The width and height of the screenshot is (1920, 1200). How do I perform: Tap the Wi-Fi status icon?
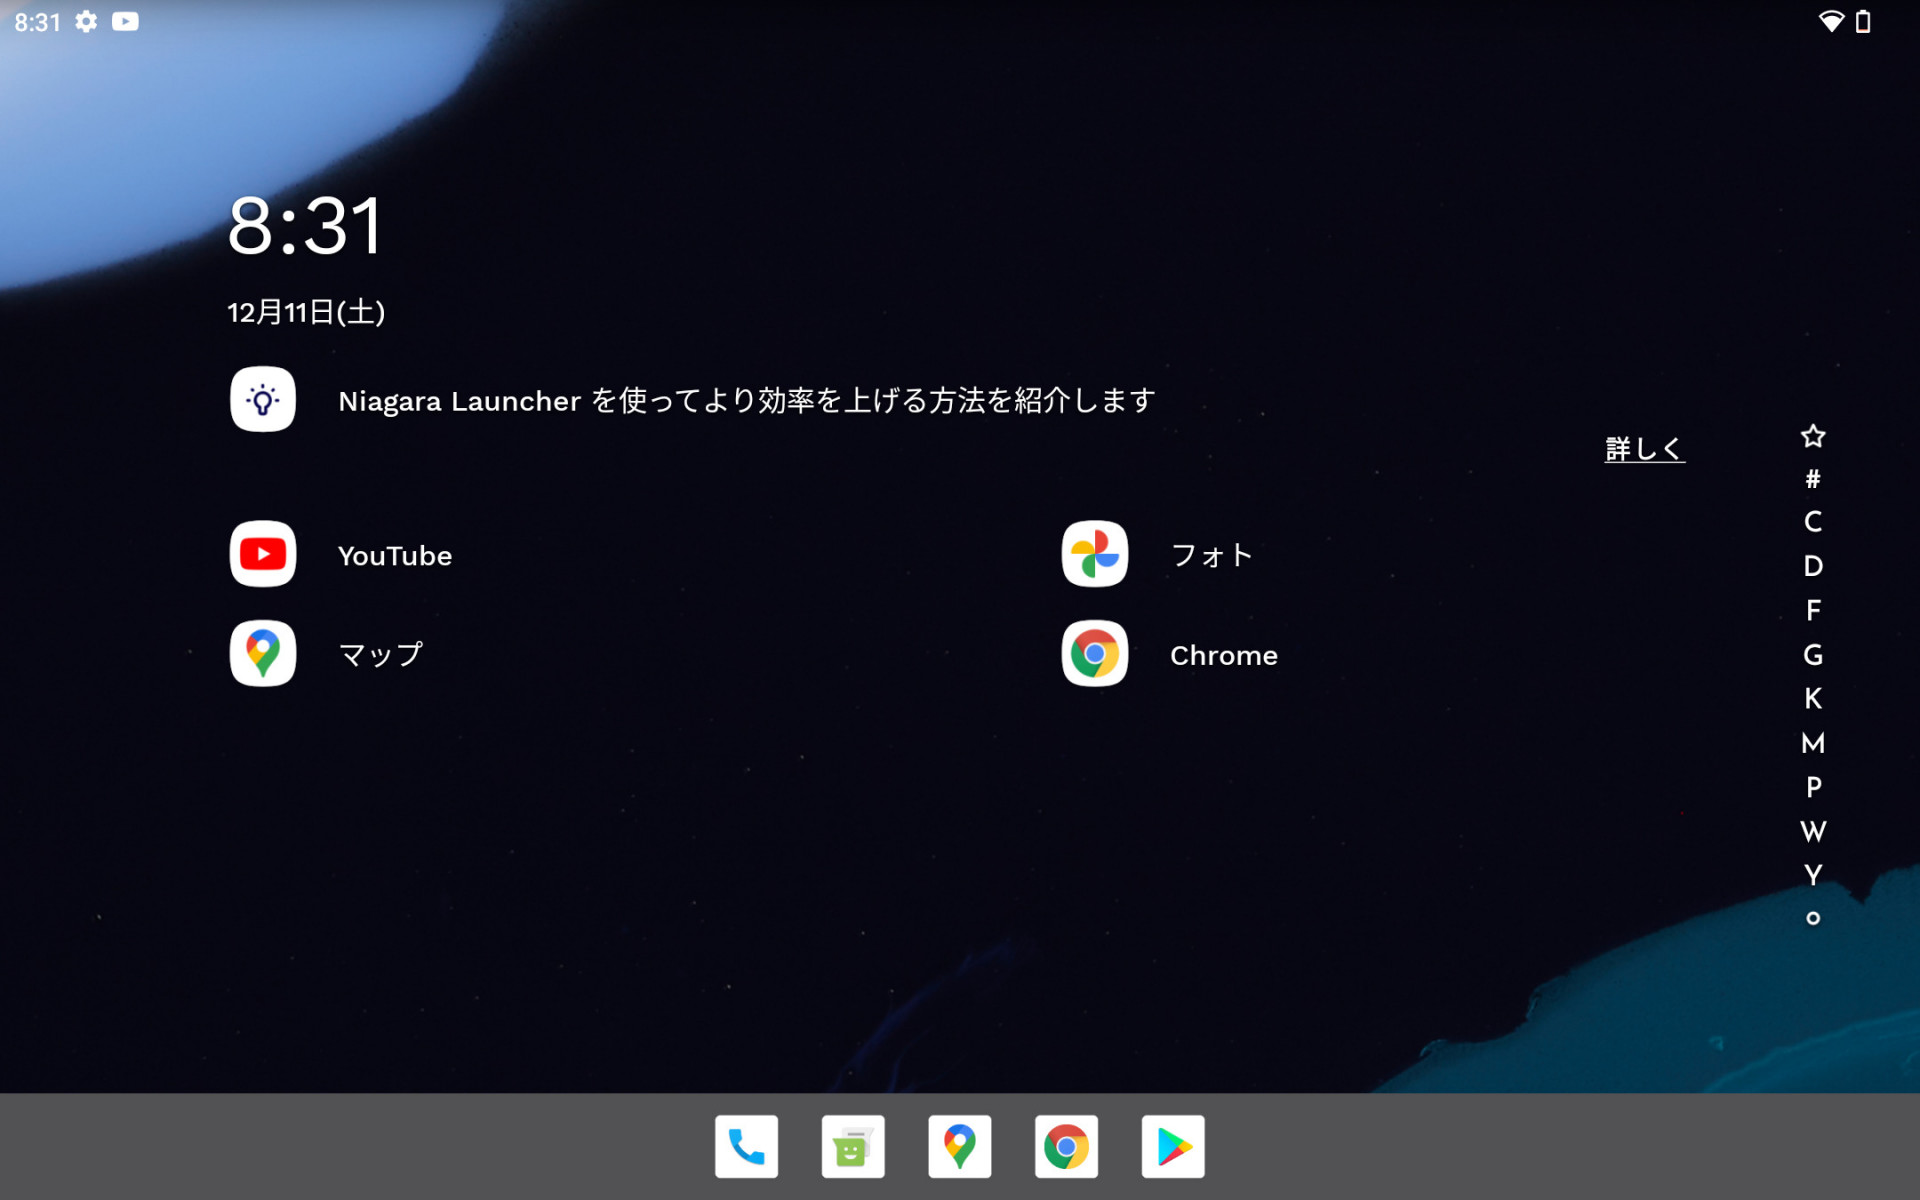[x=1831, y=21]
